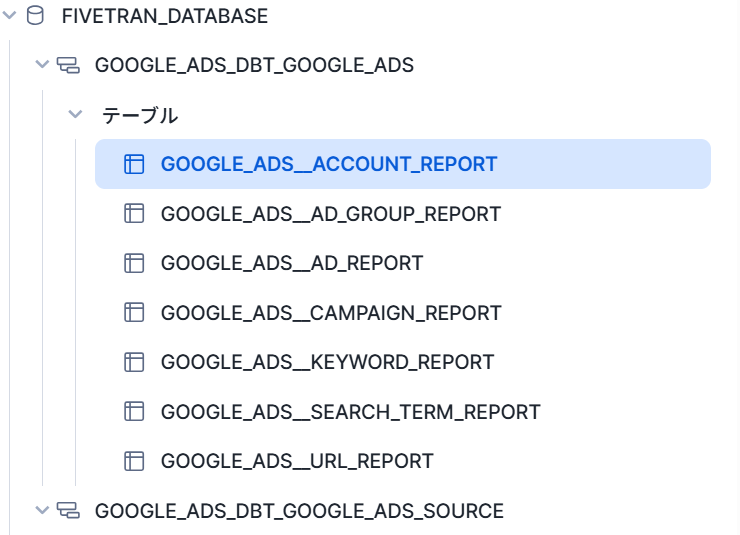Open the GOOGLE_ADS__AD_GROUP_REPORT table
740x535 pixels.
[330, 214]
